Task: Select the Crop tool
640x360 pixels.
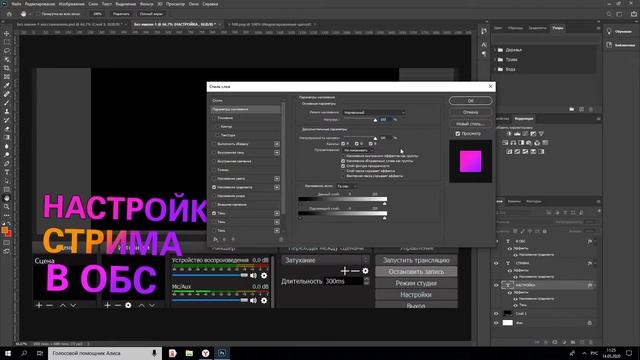Action: point(7,68)
